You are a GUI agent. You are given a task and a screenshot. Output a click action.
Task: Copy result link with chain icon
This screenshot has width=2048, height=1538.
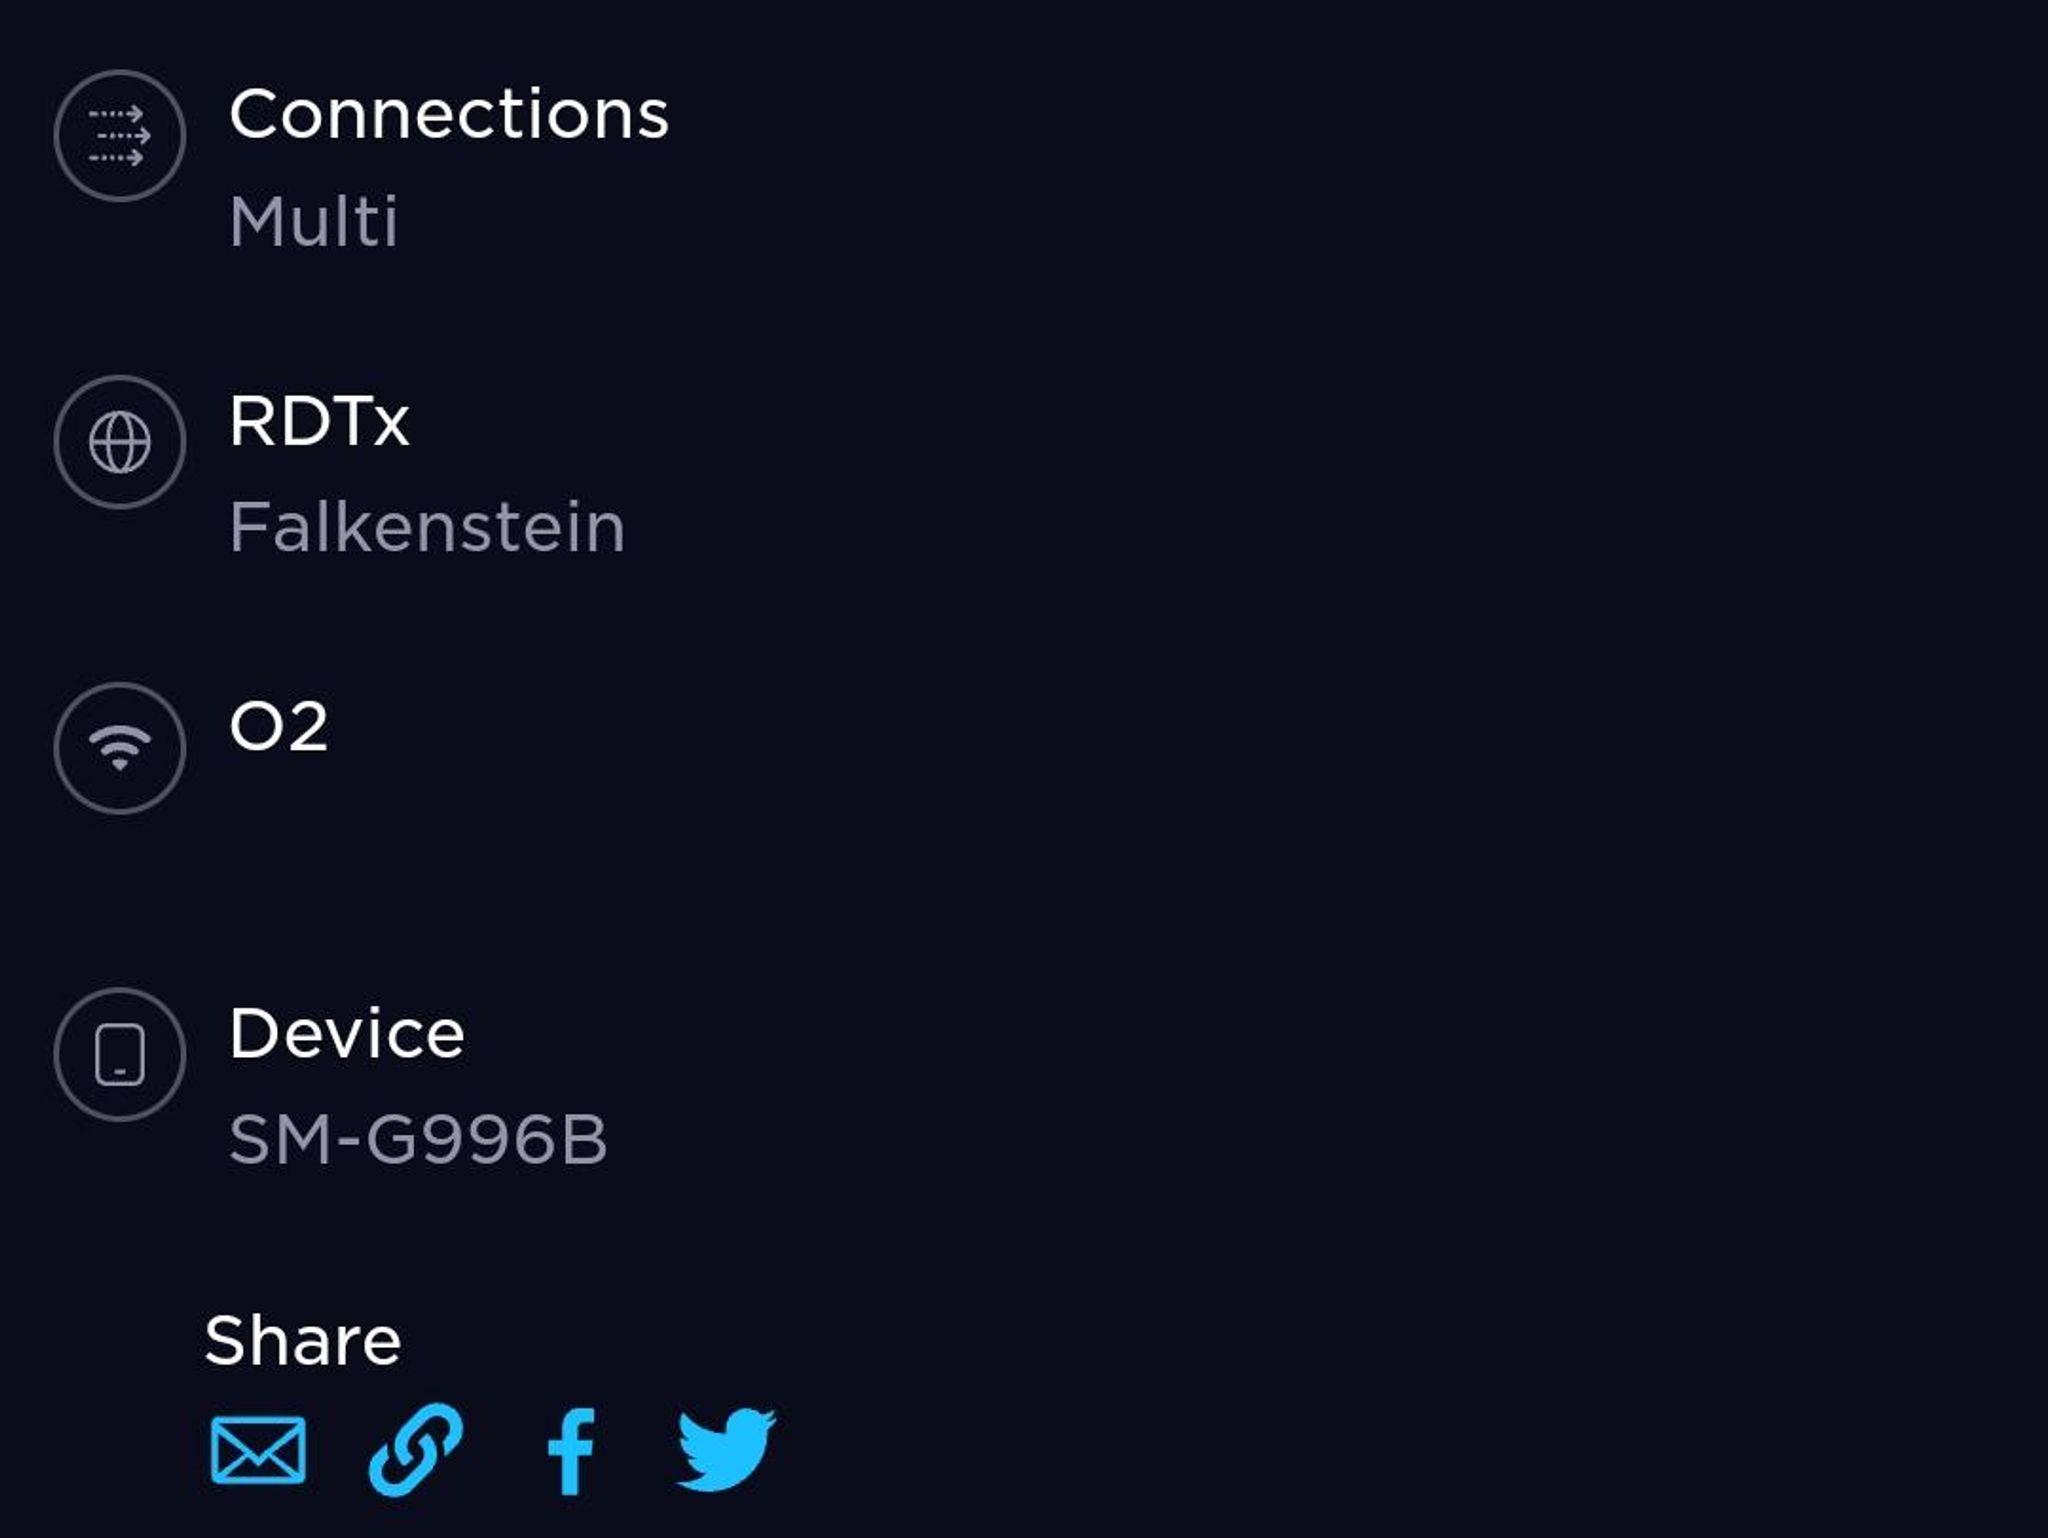416,1450
